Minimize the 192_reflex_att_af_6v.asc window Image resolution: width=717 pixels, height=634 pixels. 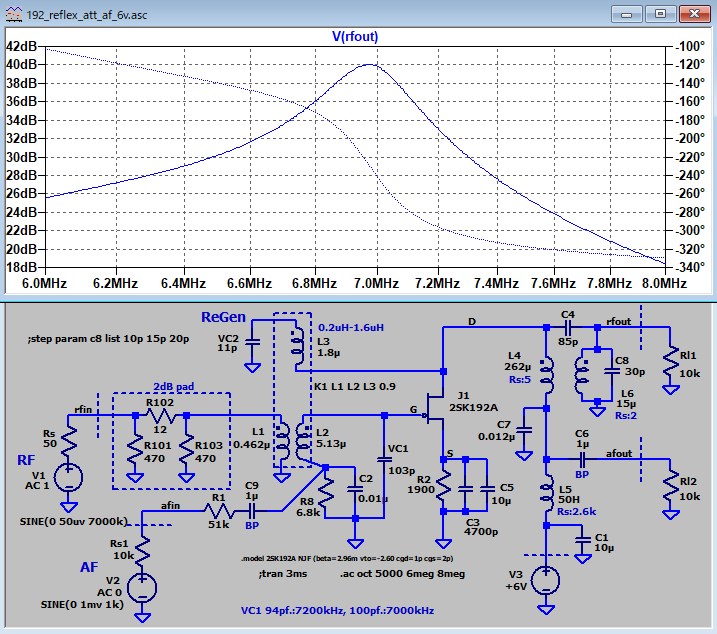click(626, 14)
